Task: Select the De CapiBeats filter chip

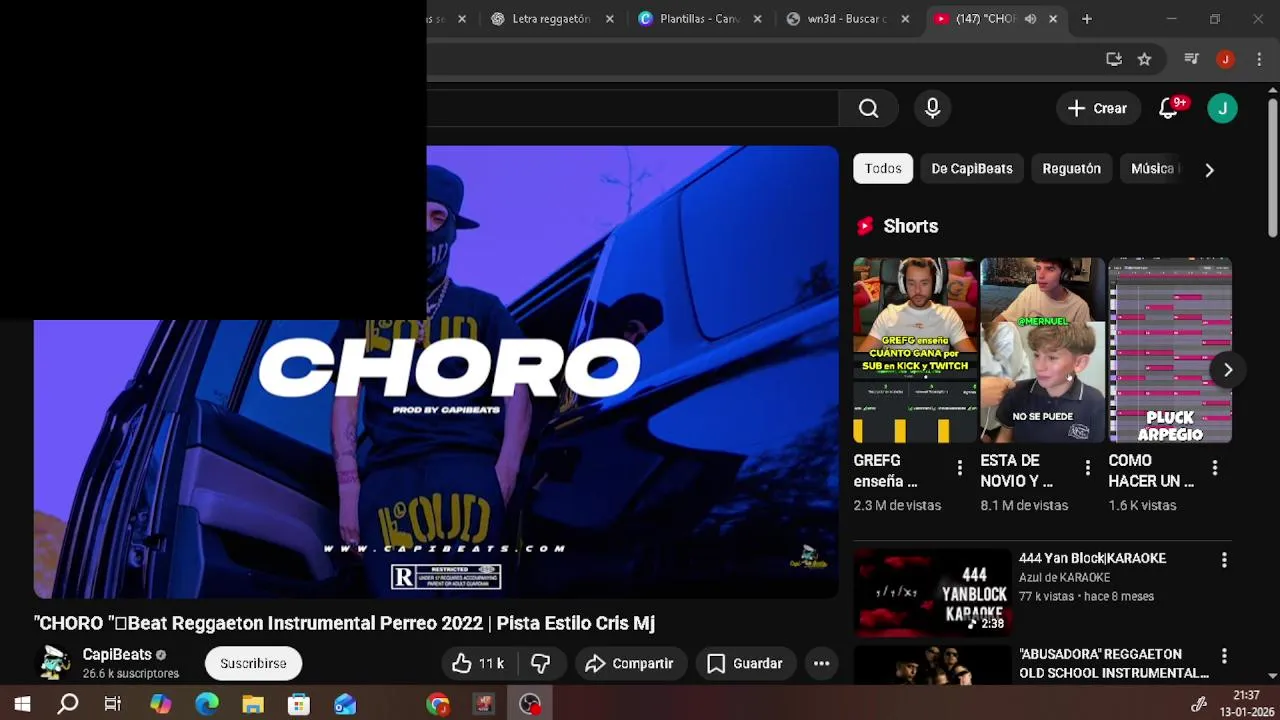Action: point(972,169)
